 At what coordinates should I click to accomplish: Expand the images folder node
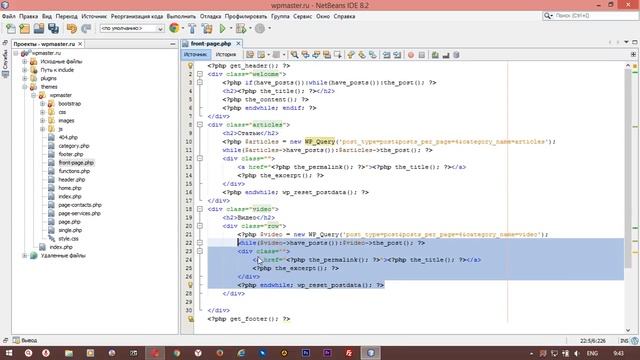(x=42, y=121)
